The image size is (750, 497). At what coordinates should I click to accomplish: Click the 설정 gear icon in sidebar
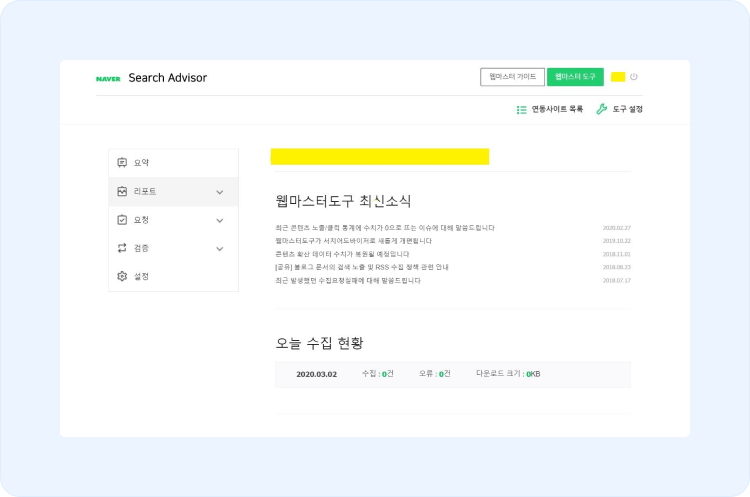[122, 276]
